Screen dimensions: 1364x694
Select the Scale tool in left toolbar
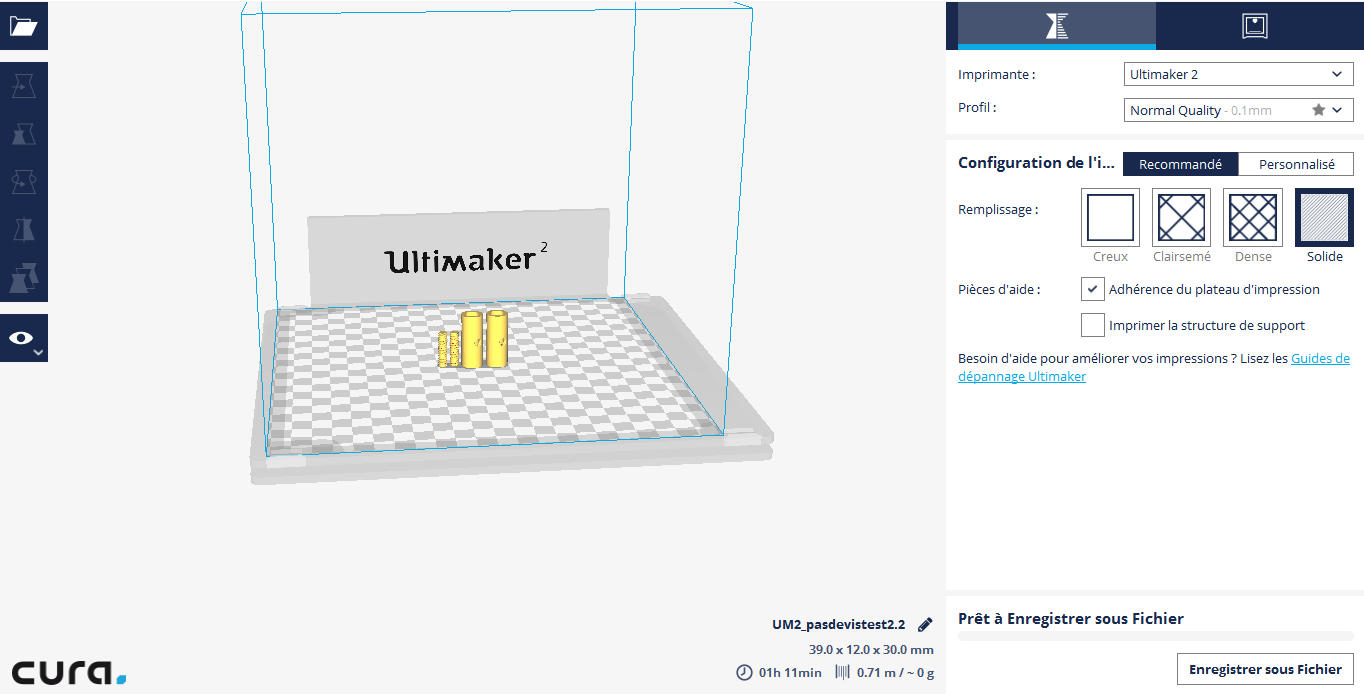[23, 134]
